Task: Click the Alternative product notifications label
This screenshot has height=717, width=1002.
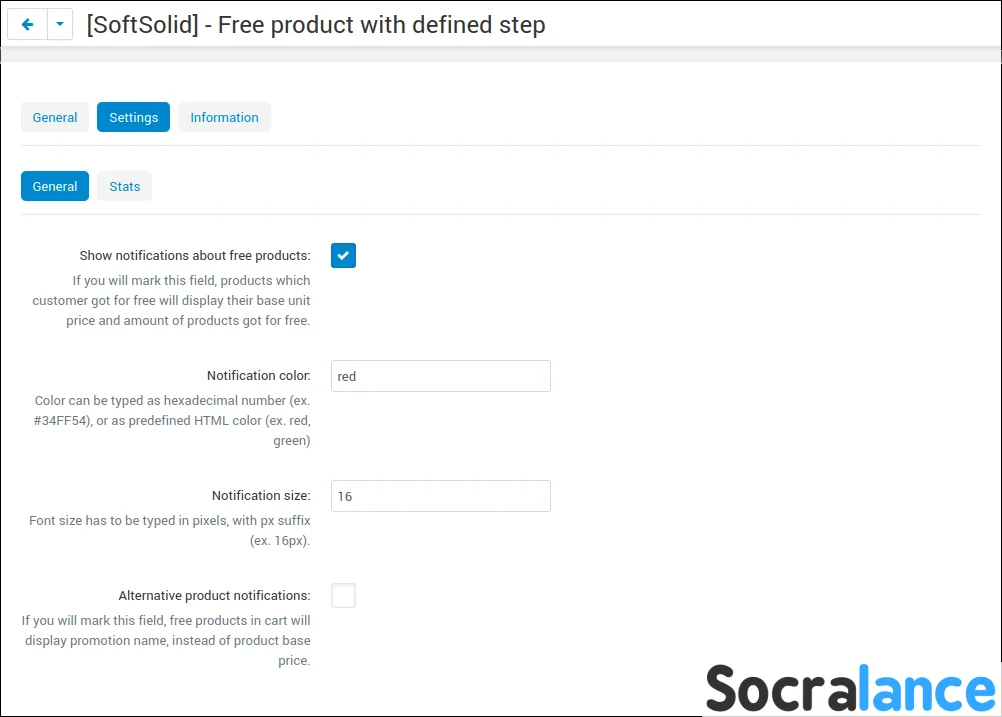Action: click(x=214, y=596)
